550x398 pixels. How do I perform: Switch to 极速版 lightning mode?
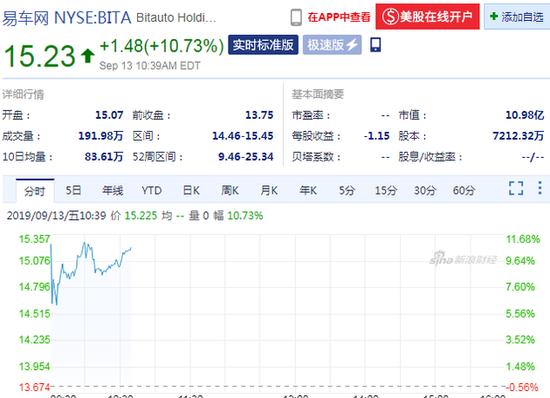(332, 45)
